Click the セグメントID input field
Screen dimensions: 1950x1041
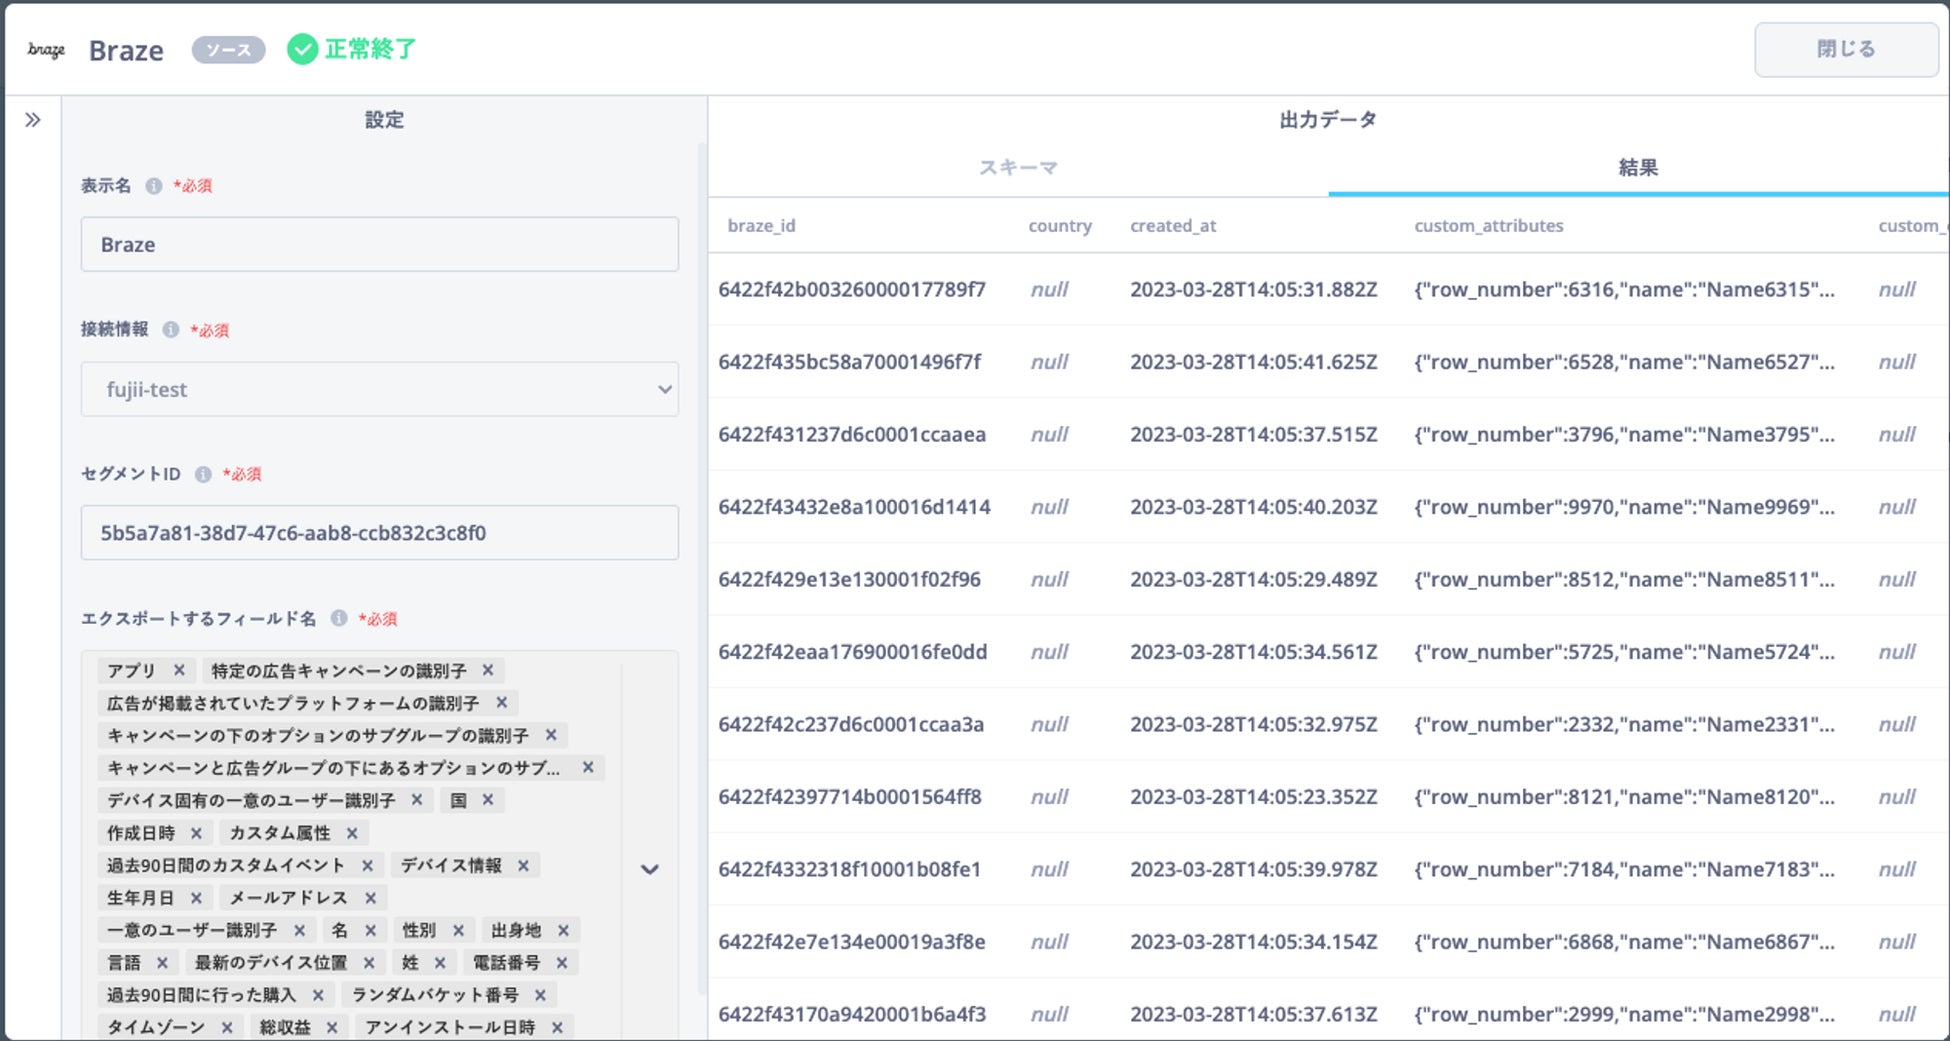pyautogui.click(x=380, y=532)
